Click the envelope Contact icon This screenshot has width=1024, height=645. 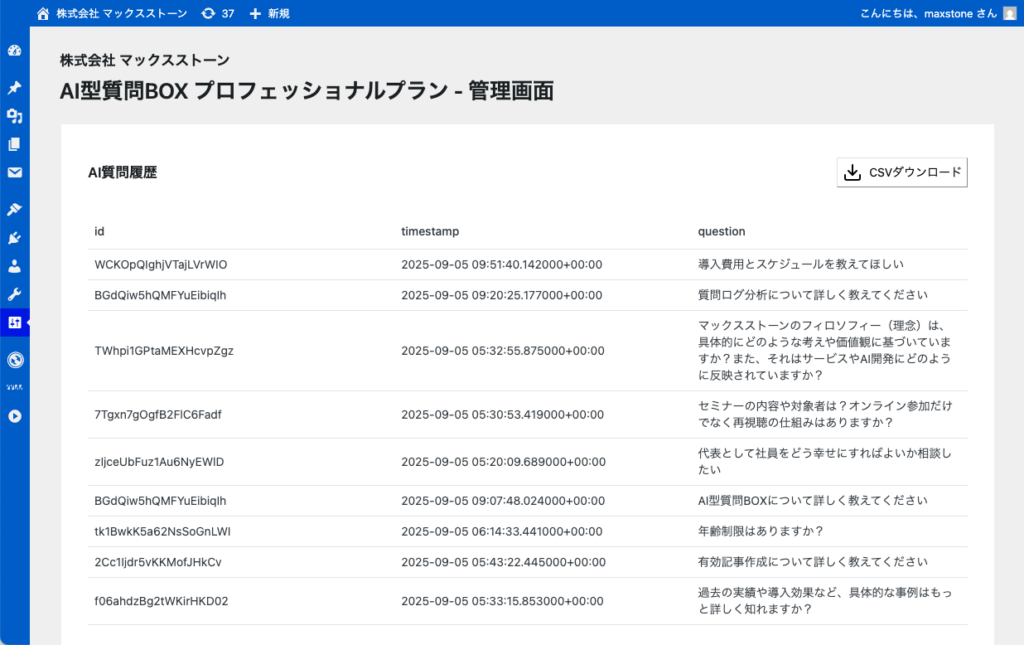tap(14, 172)
